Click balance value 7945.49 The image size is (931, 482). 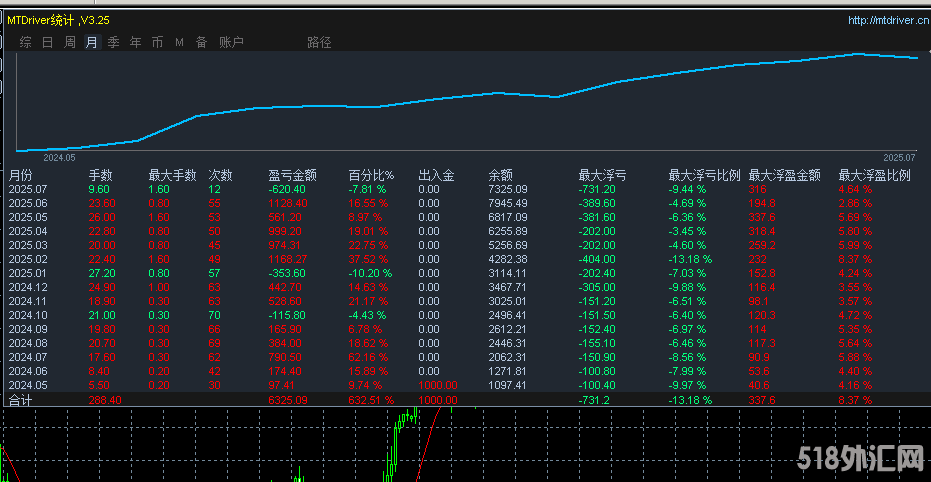pyautogui.click(x=508, y=204)
